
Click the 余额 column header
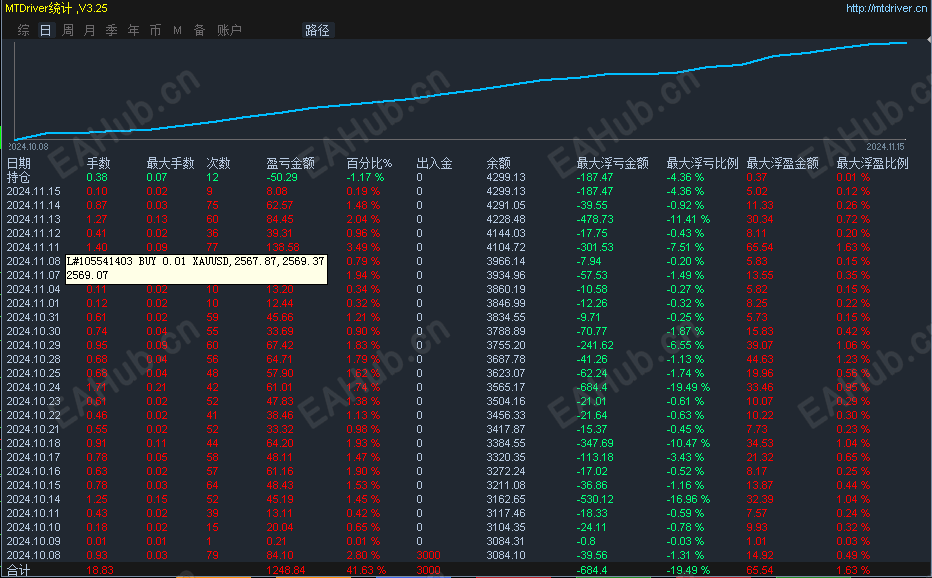498,163
